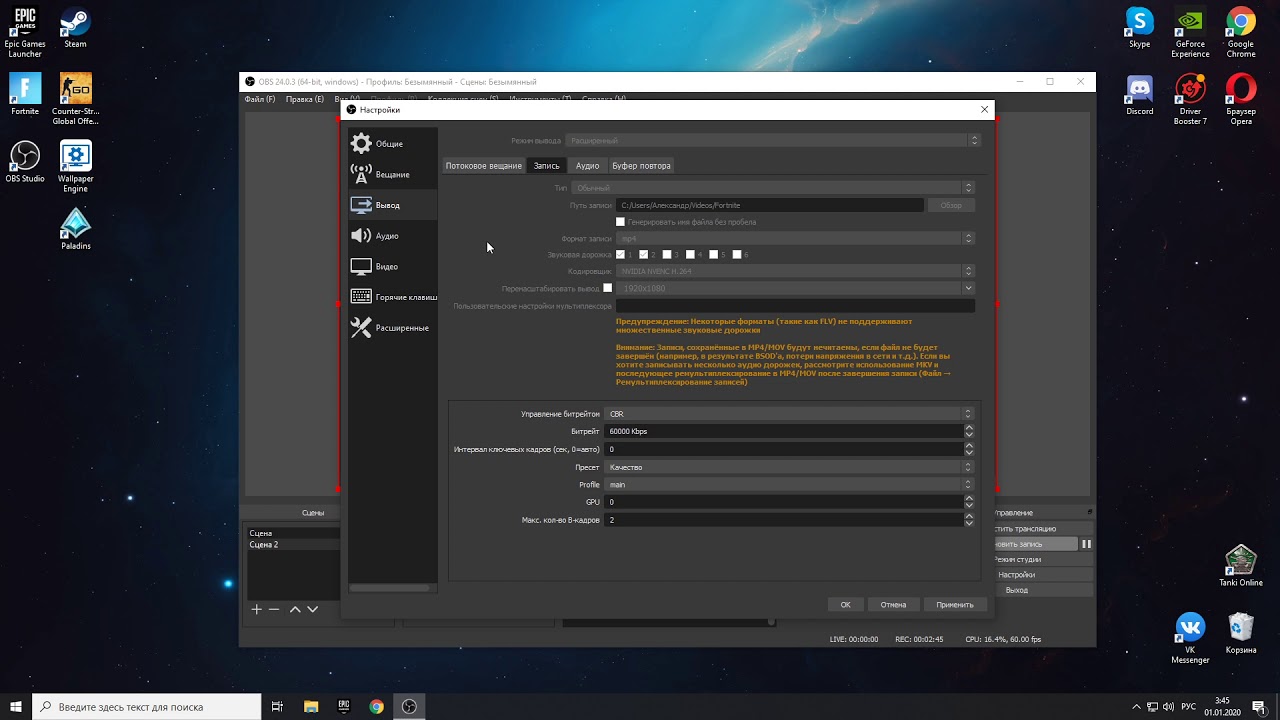Click recording path input field

click(770, 205)
